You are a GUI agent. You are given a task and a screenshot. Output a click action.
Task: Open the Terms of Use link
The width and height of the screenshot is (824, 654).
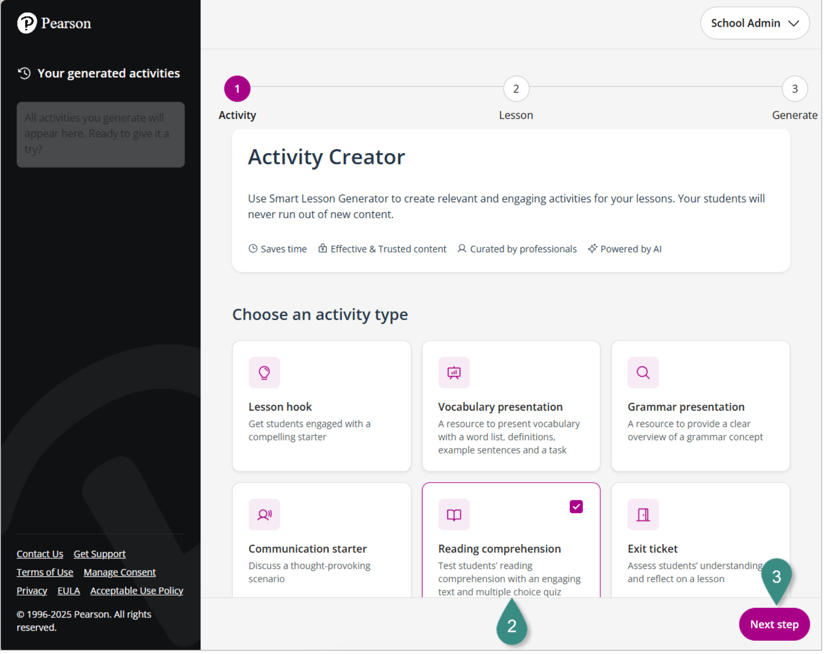click(45, 572)
